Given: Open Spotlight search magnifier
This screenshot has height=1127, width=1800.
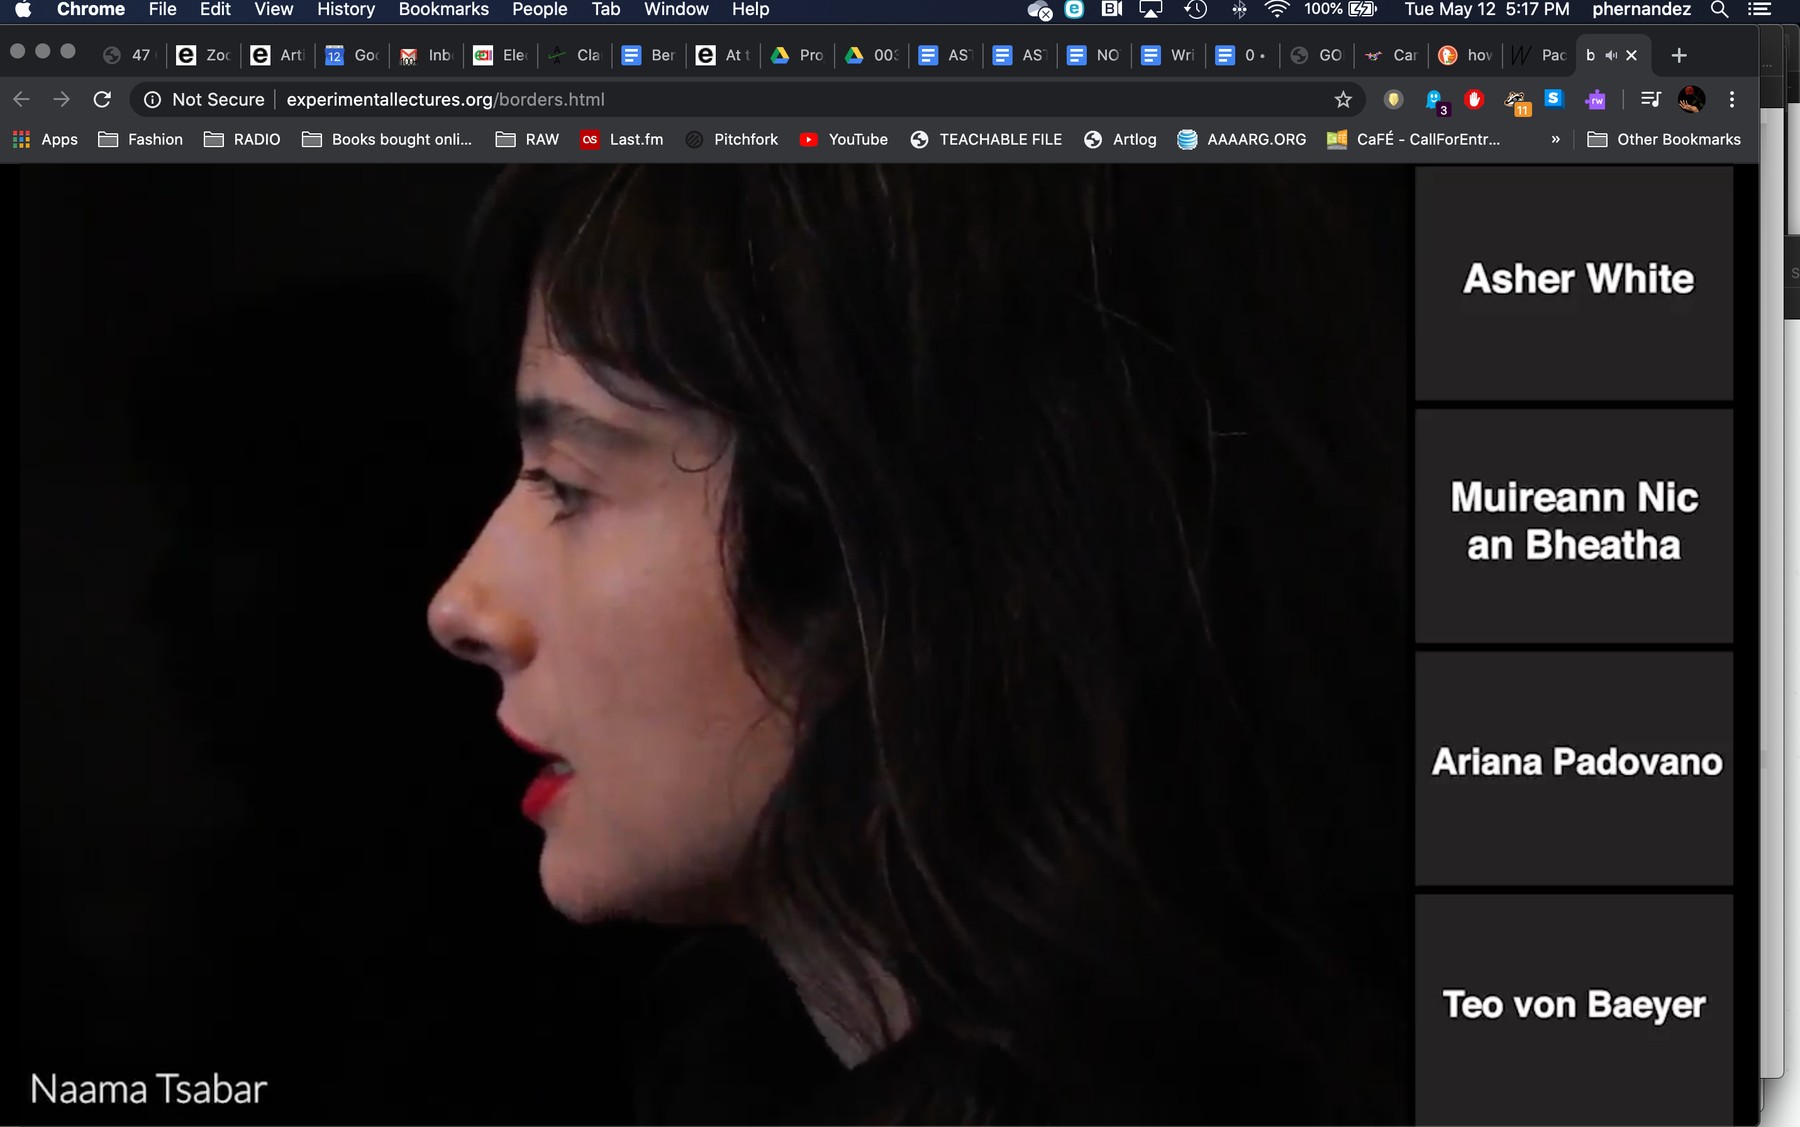Looking at the screenshot, I should (1719, 10).
